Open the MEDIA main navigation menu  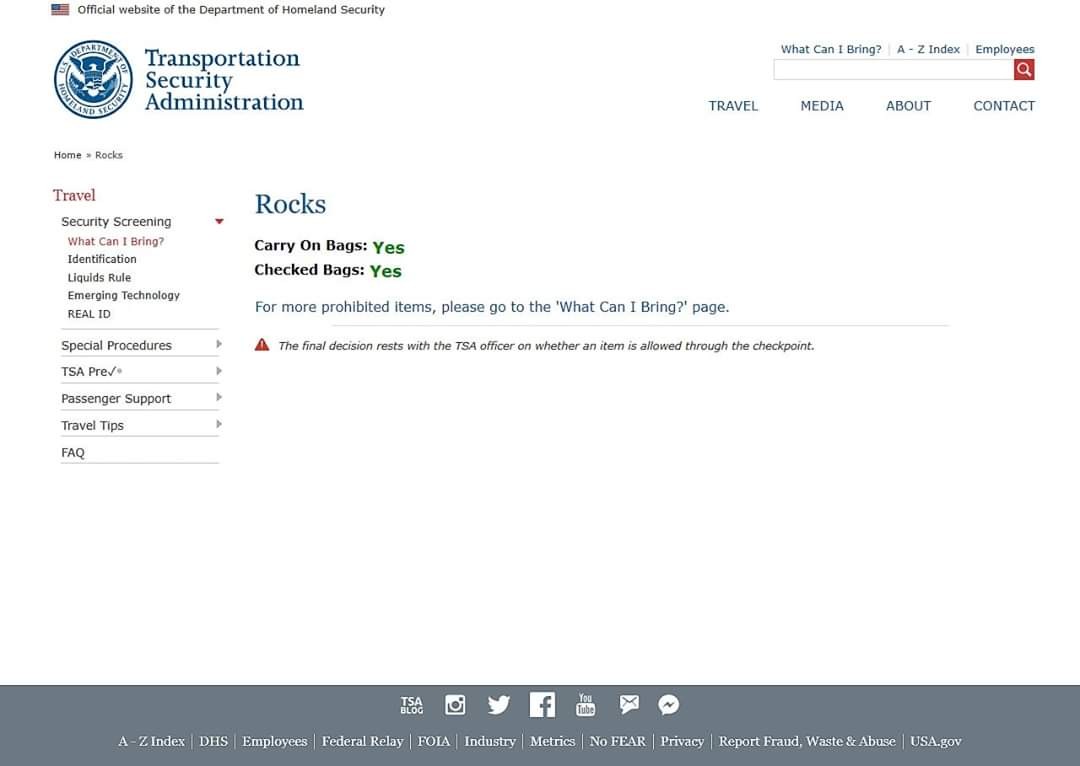pos(821,106)
